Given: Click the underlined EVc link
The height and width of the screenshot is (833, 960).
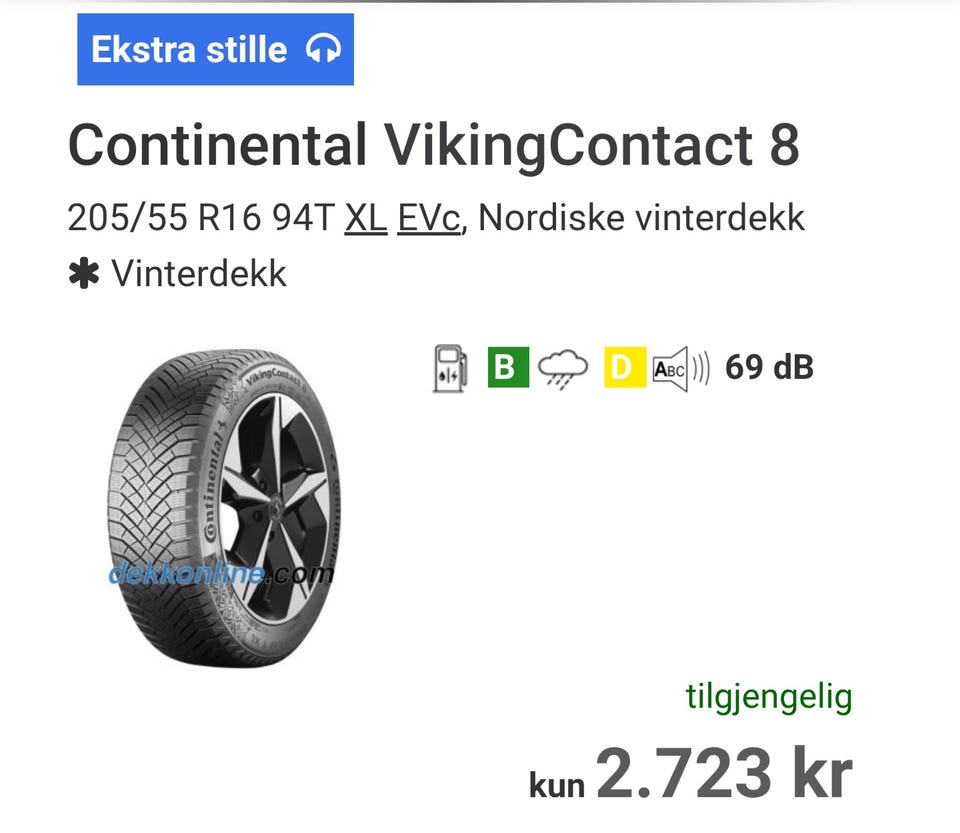Looking at the screenshot, I should 429,217.
